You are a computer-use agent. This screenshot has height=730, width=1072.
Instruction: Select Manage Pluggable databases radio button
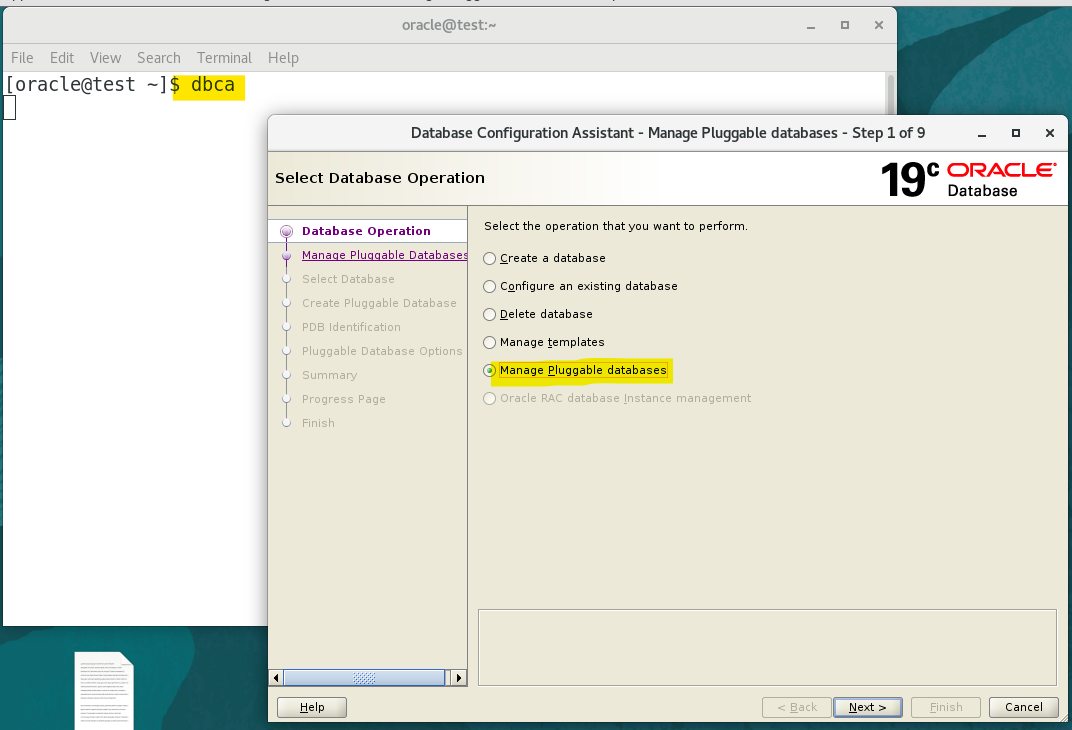point(490,370)
